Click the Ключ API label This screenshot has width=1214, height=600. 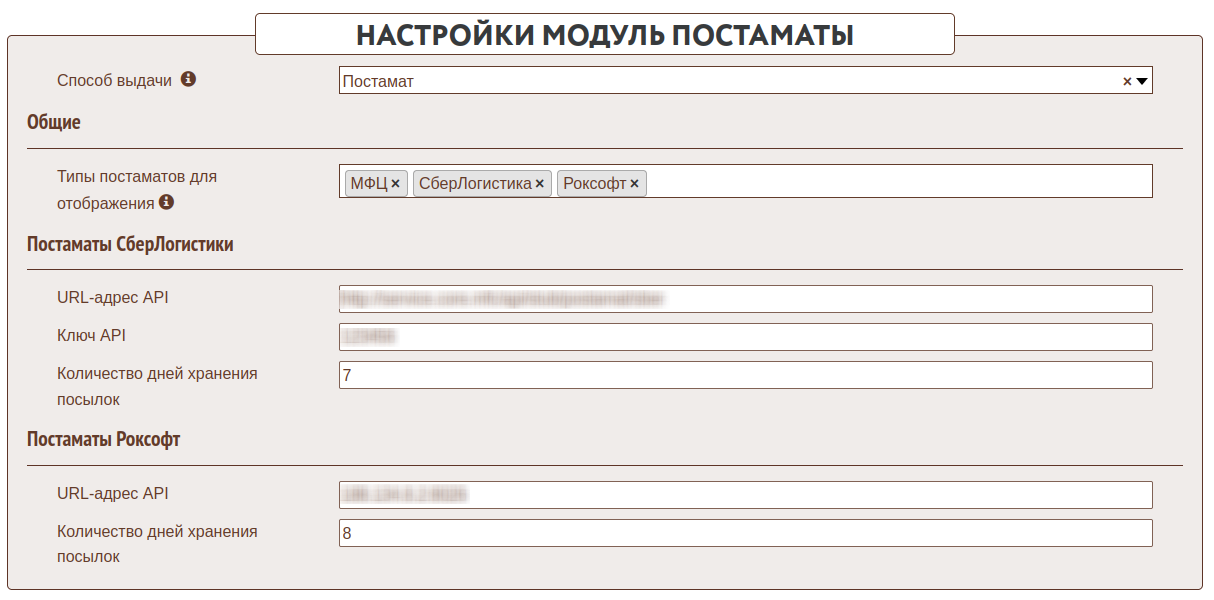click(92, 335)
